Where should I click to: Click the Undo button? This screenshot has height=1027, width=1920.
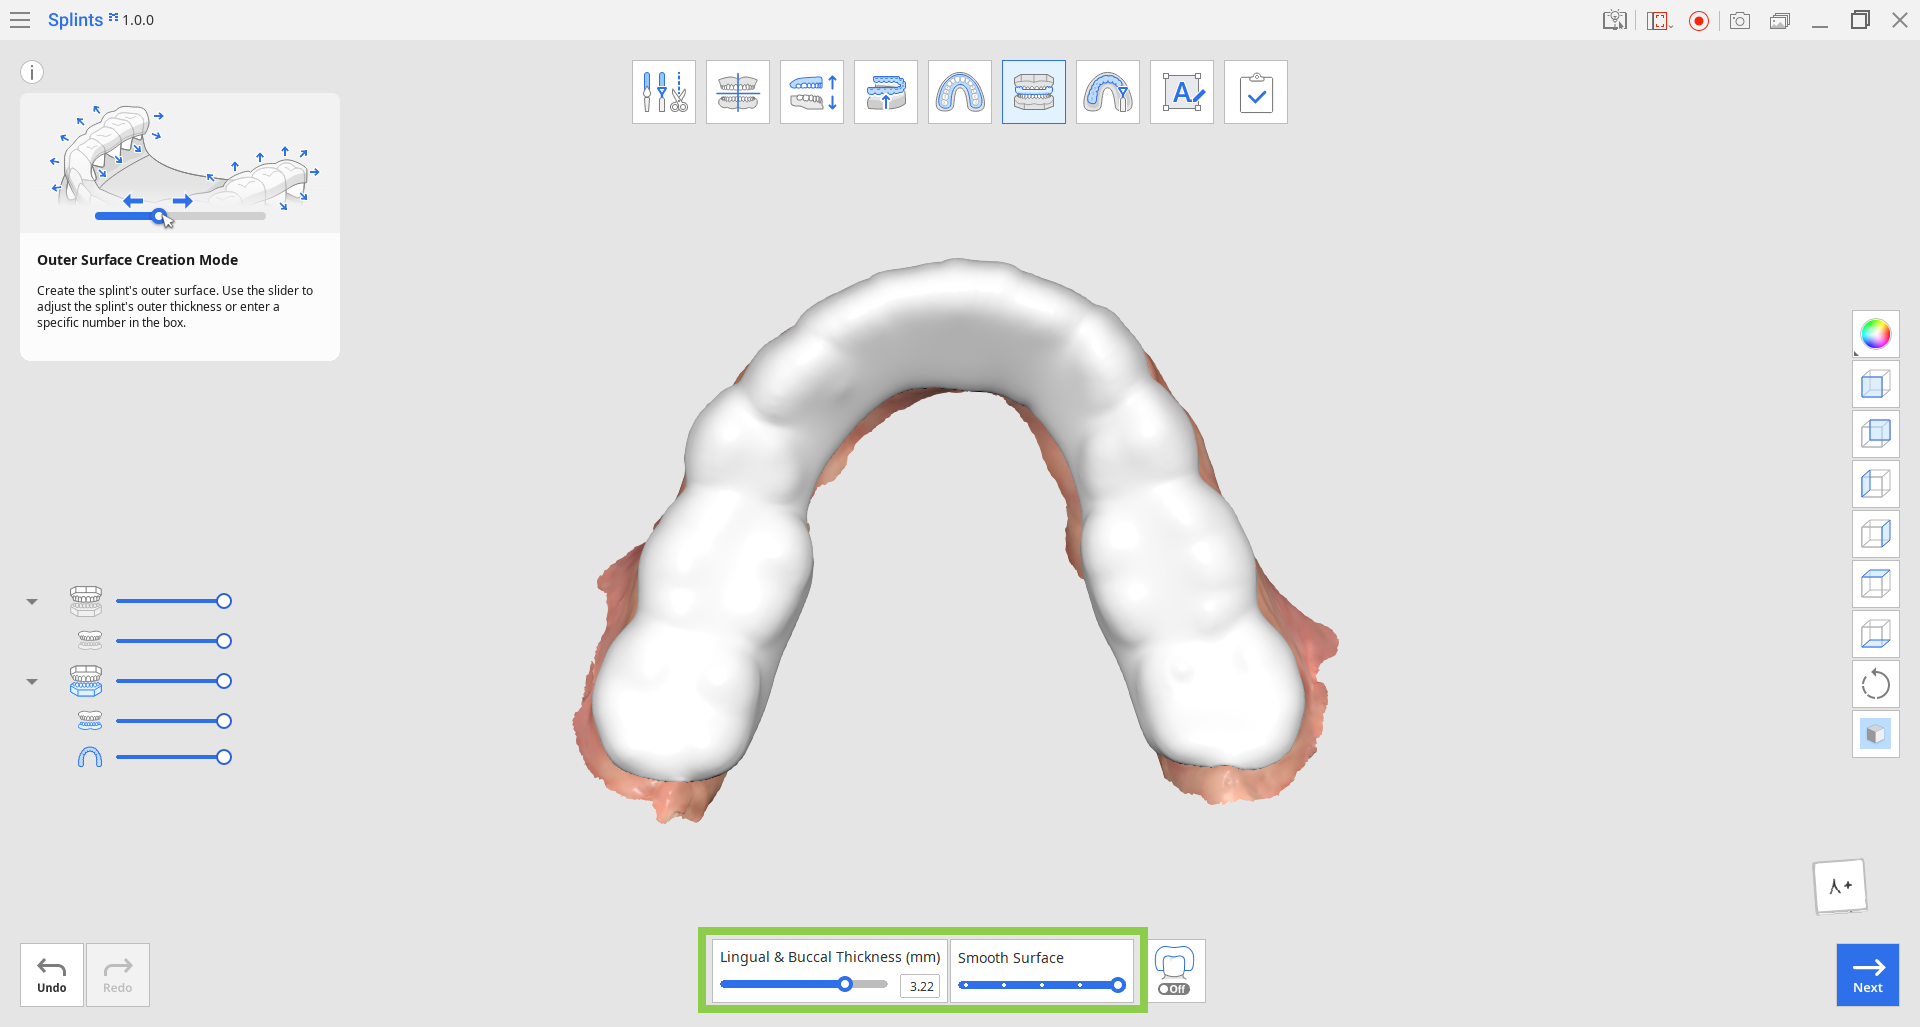pyautogui.click(x=52, y=975)
